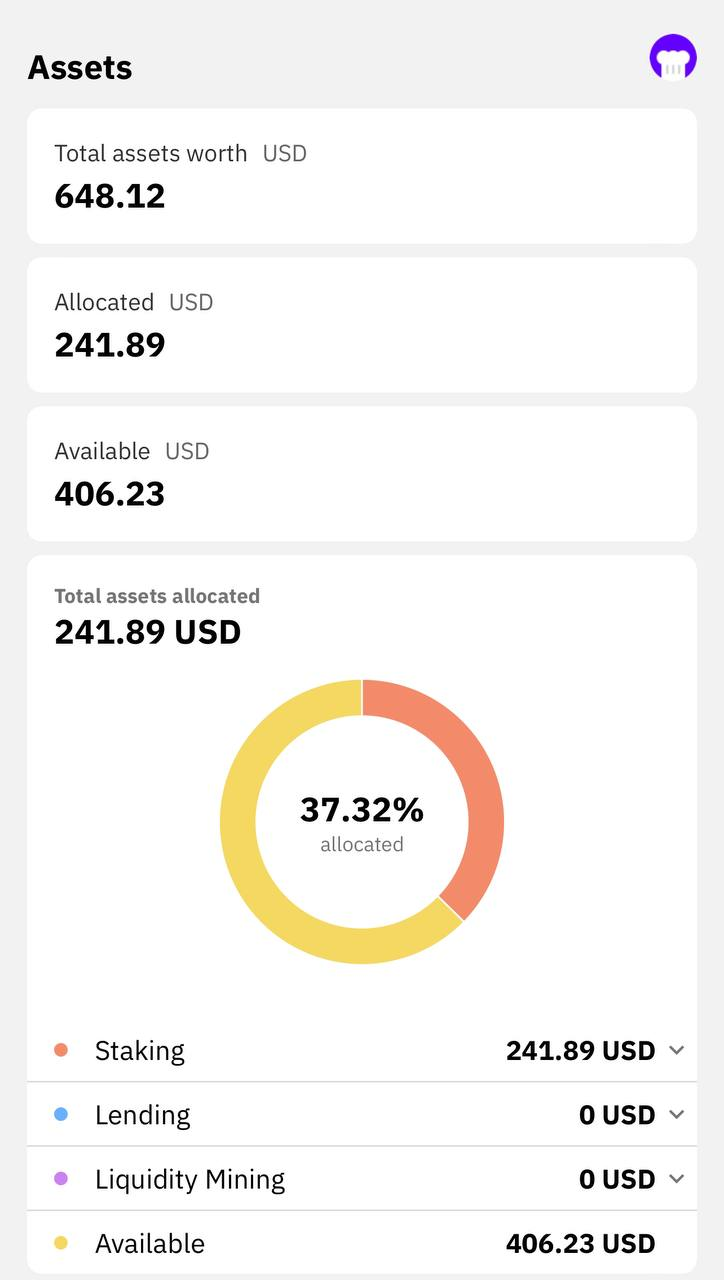
Task: Open the Allocated USD card
Action: click(362, 325)
